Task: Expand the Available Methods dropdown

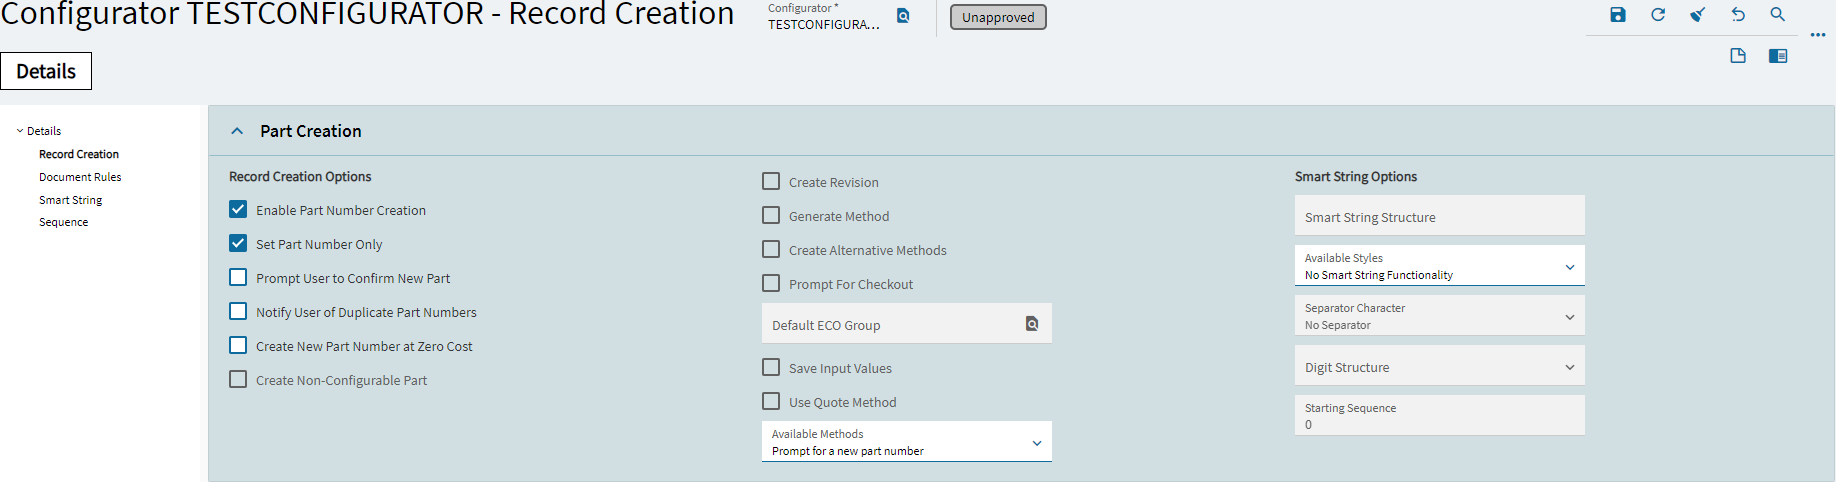Action: coord(907,442)
